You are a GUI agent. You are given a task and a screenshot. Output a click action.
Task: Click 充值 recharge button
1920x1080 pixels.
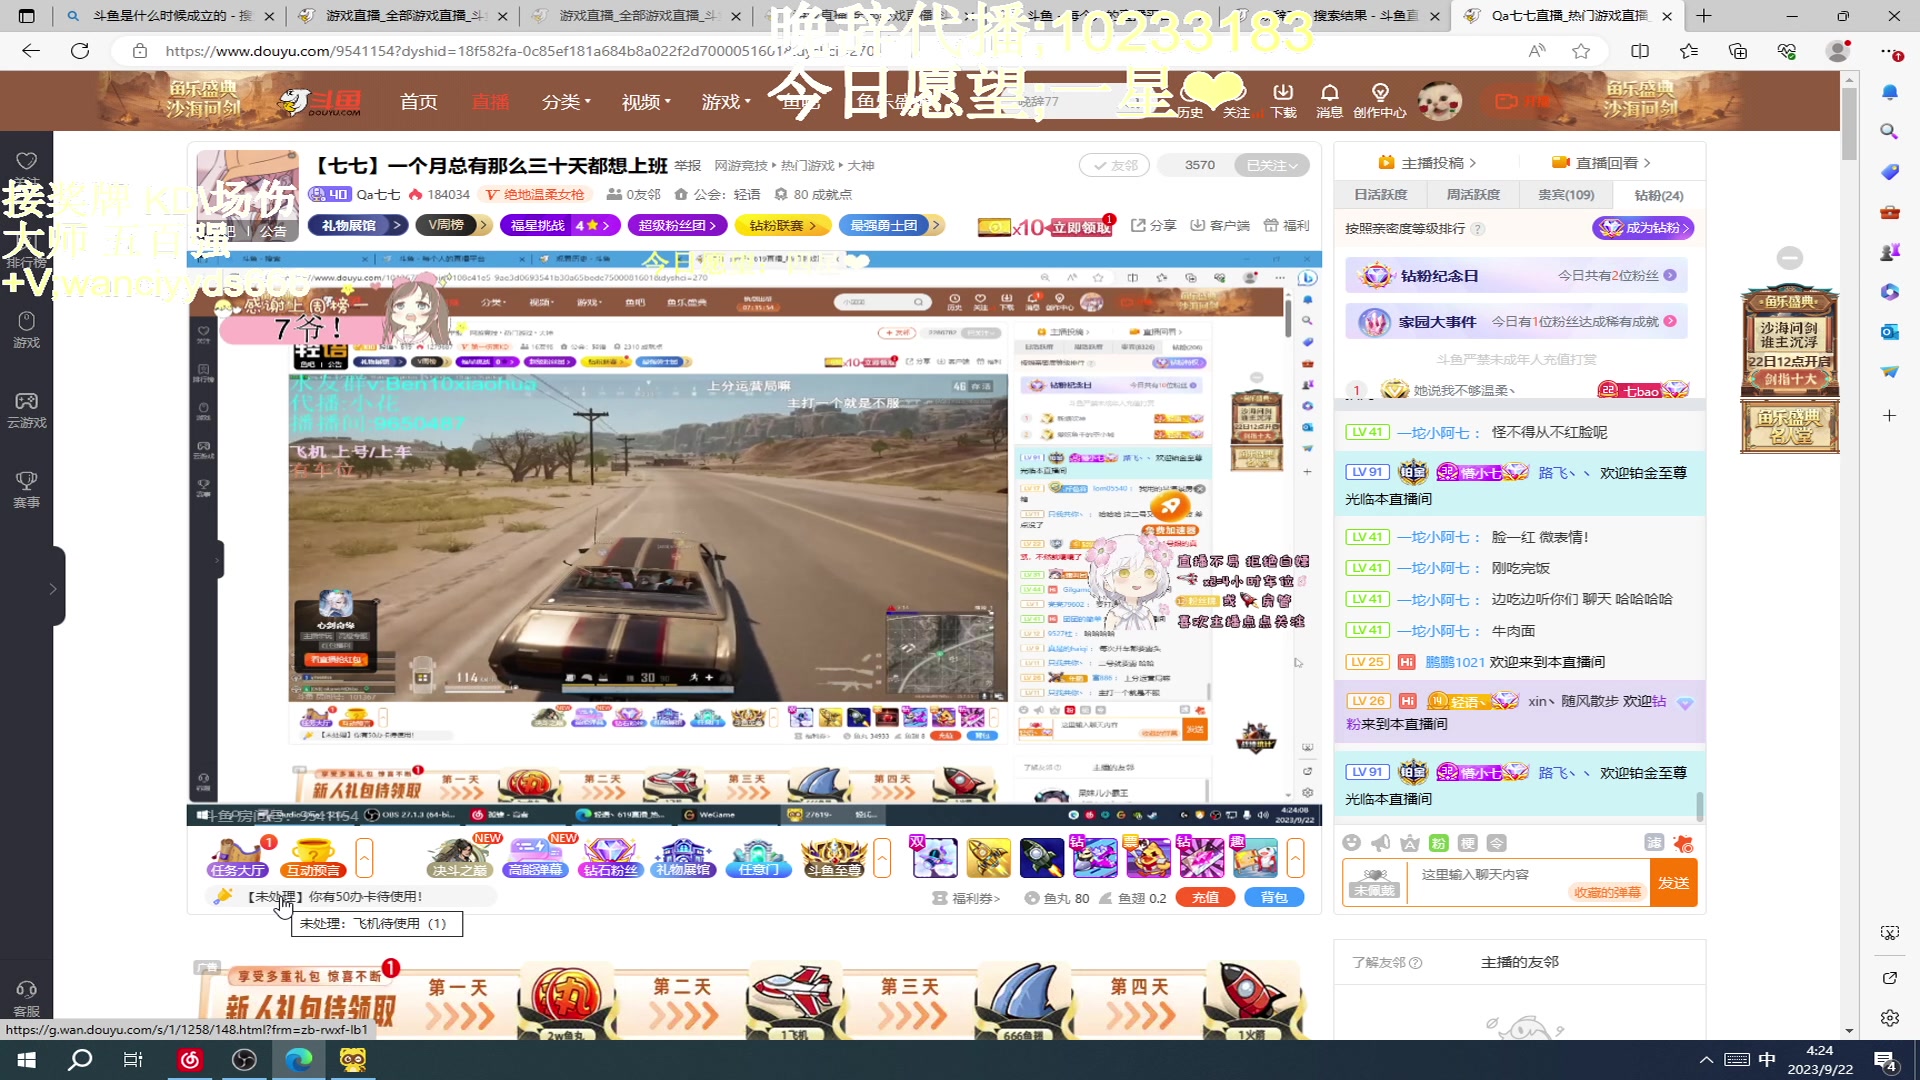[1205, 898]
